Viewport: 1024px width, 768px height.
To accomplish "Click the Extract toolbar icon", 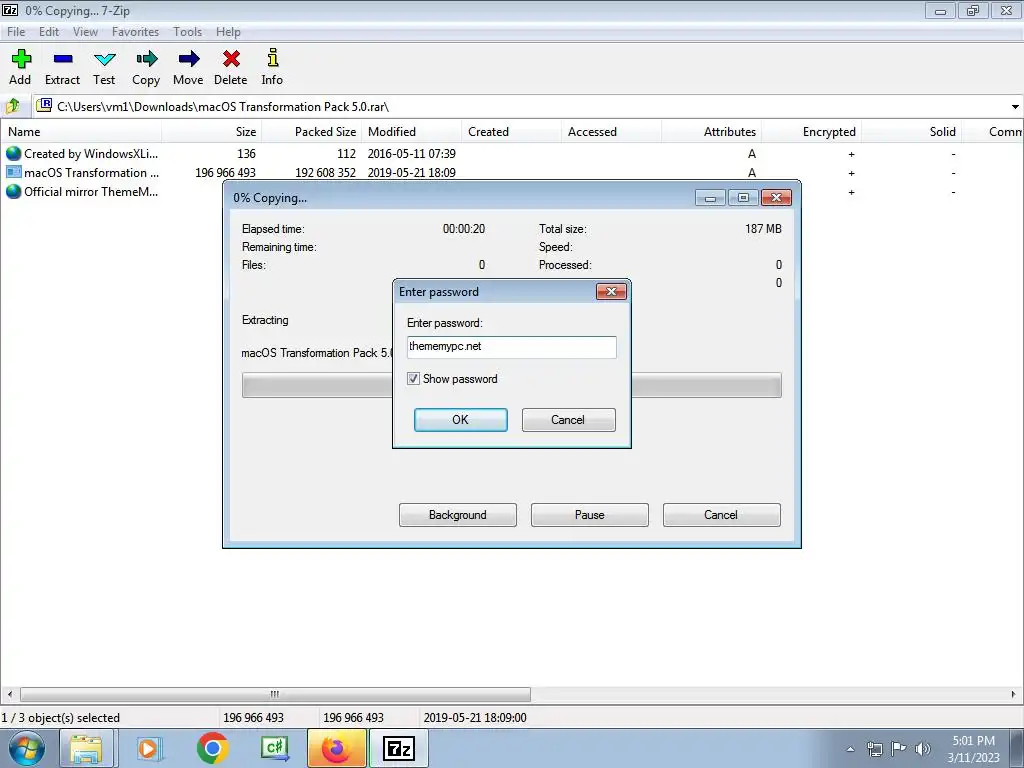I will coord(63,59).
